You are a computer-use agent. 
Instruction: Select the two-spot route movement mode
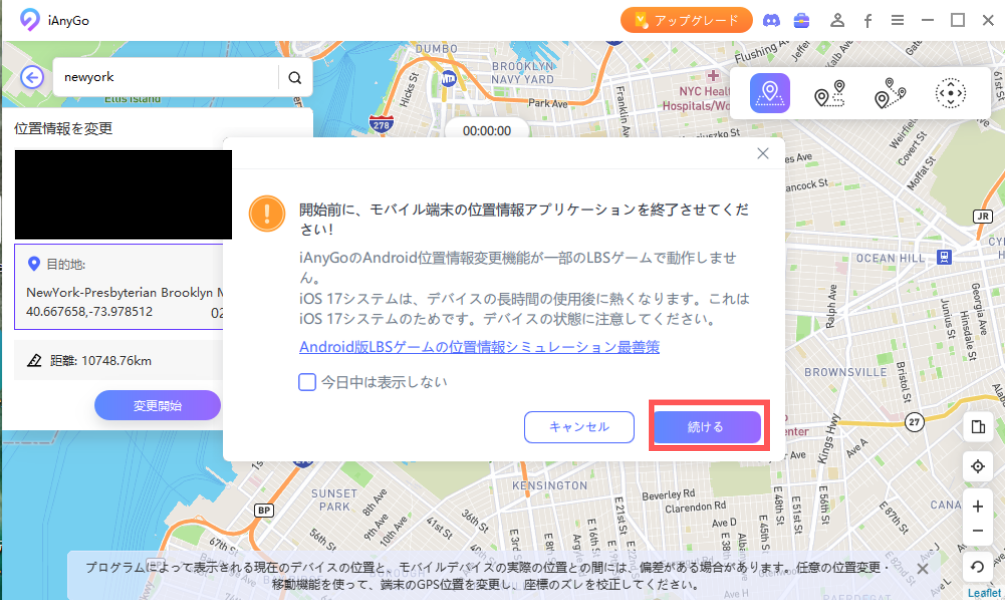829,94
